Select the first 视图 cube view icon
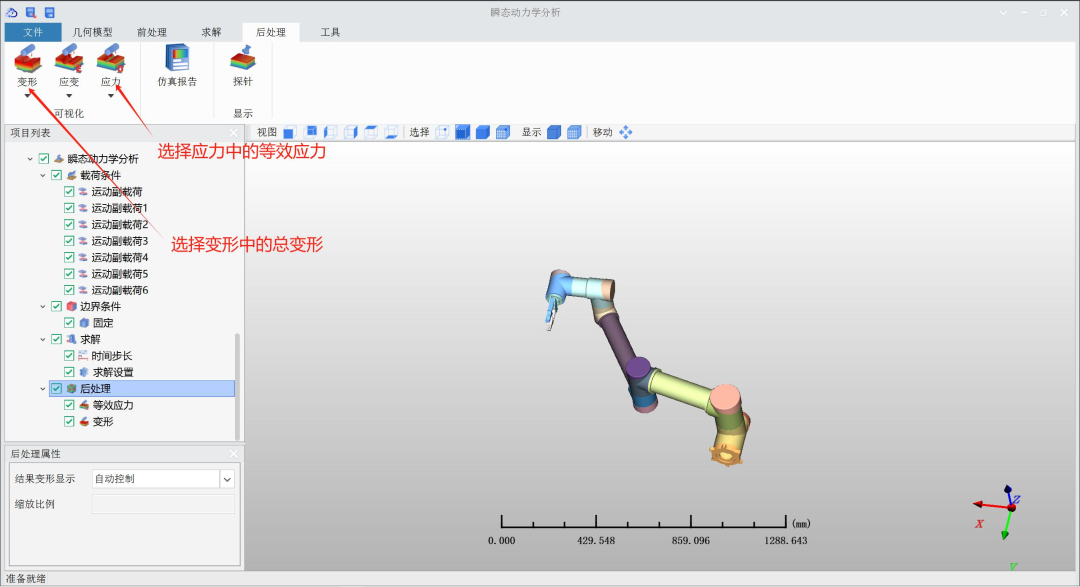Viewport: 1080px width, 587px height. [x=289, y=132]
